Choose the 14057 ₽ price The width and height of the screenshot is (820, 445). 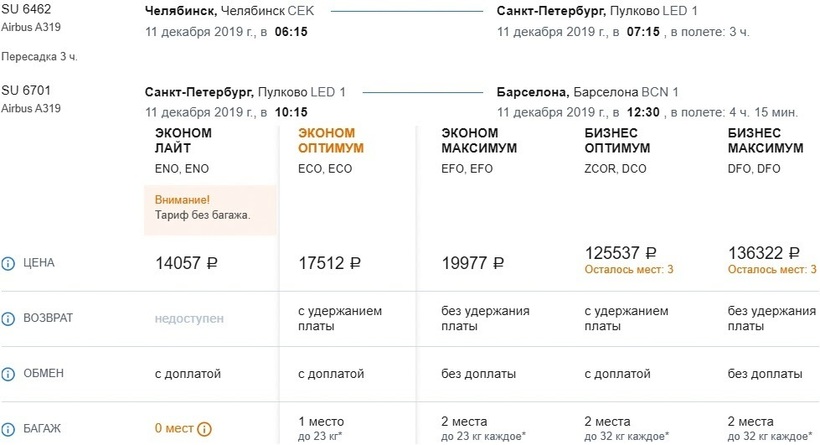[186, 264]
